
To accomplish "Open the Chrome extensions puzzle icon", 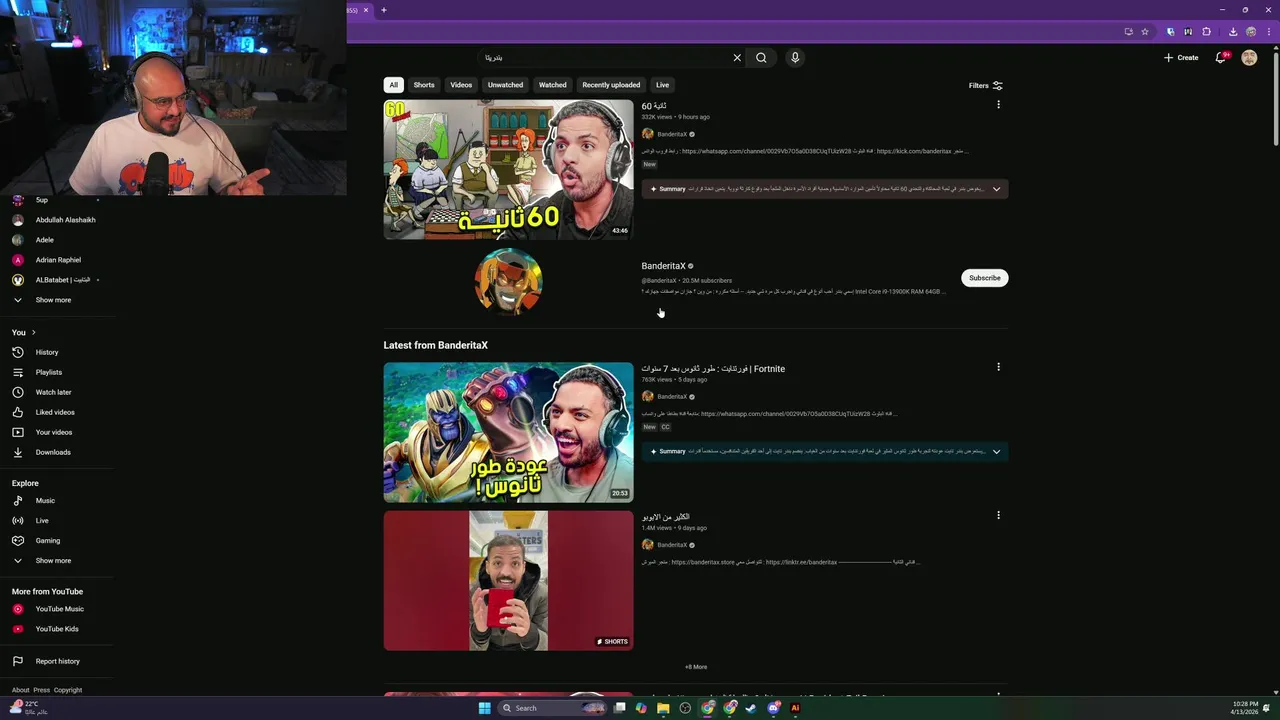I will (x=1207, y=31).
